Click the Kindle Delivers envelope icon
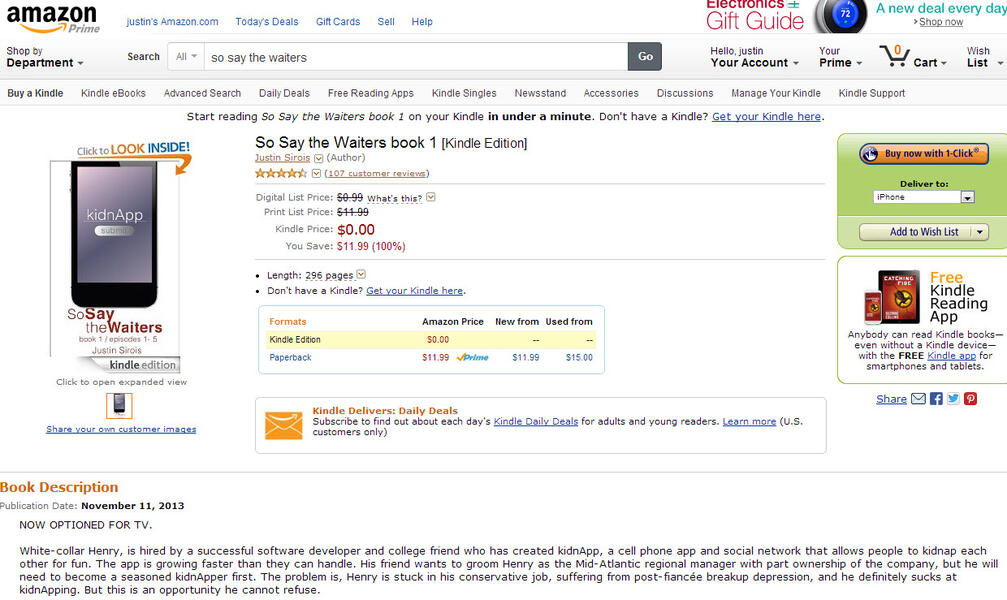 point(283,425)
